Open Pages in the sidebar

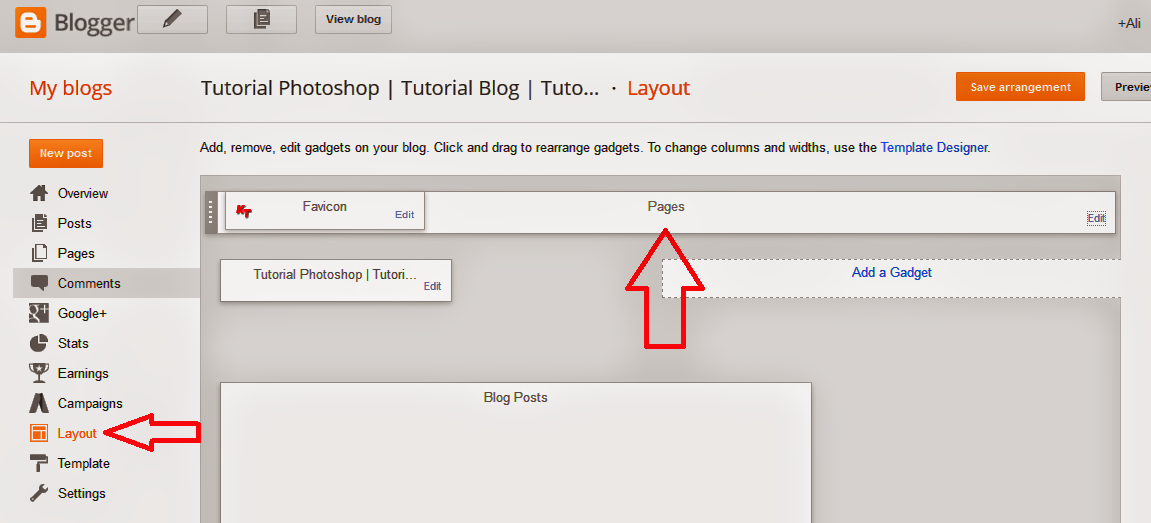click(76, 253)
